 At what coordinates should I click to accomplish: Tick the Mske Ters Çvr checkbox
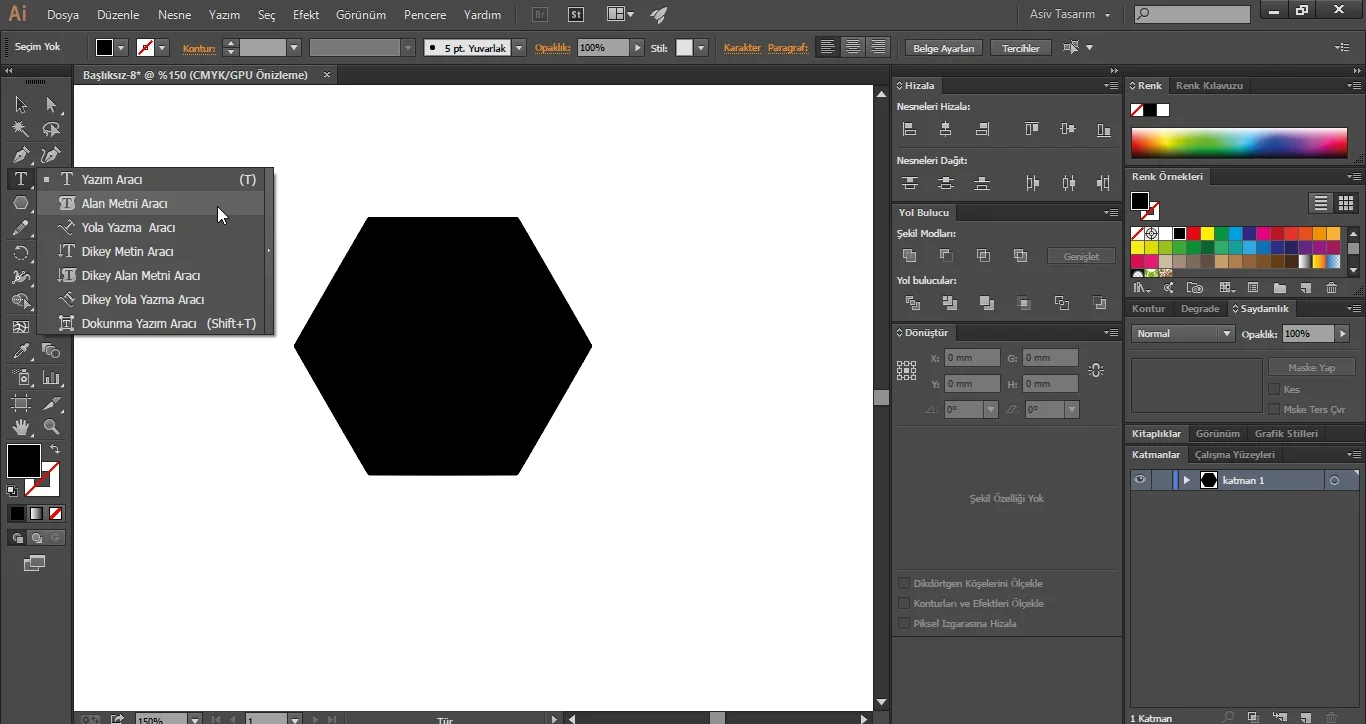point(1274,409)
